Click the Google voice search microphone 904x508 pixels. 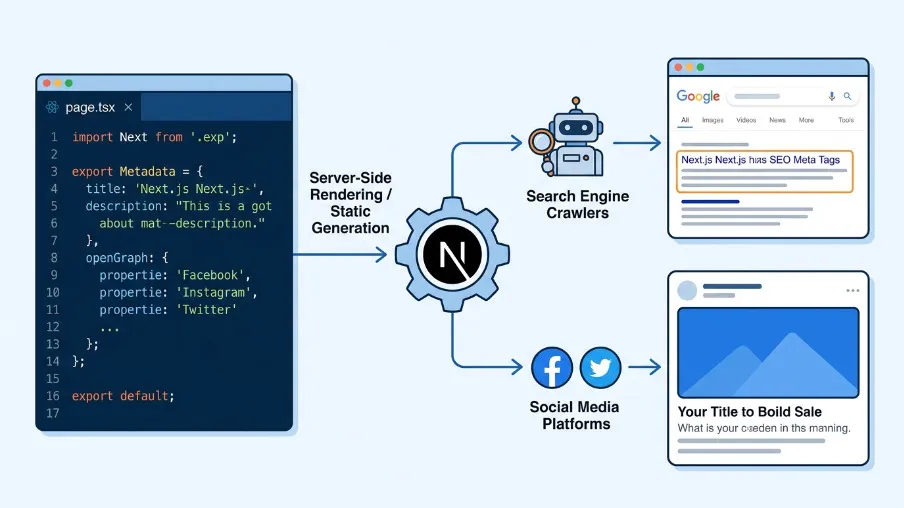831,96
